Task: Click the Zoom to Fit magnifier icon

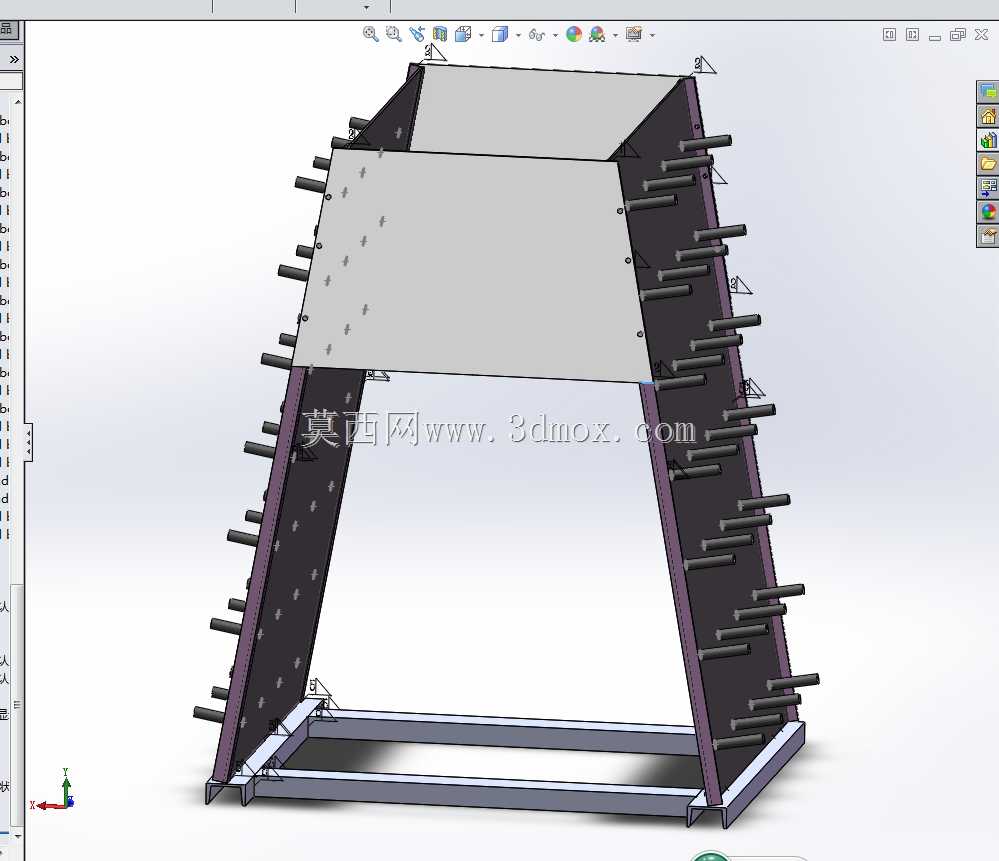Action: coord(371,34)
